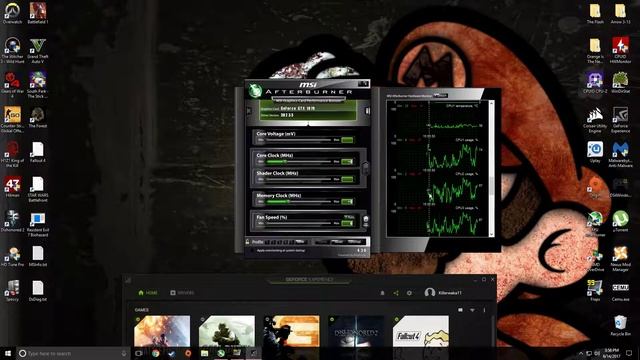Click GeForce Experience share icon
Viewport: 640px width, 360px height.
tap(396, 293)
